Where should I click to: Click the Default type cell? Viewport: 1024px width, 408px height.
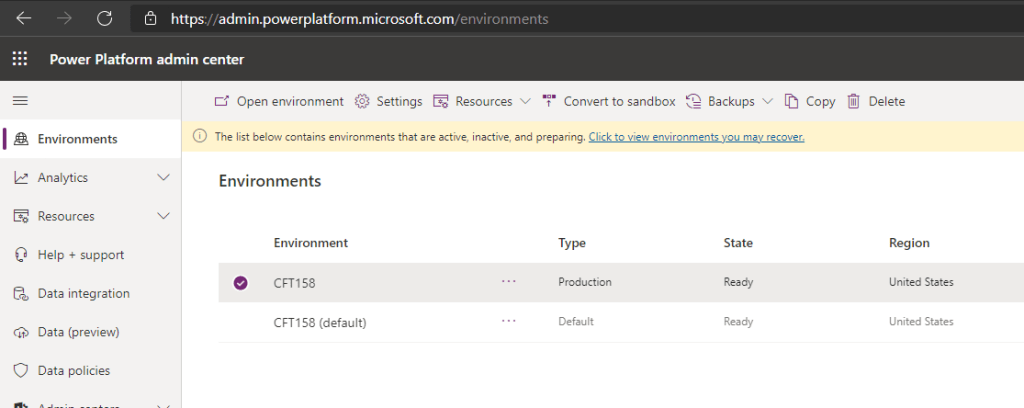(x=576, y=321)
